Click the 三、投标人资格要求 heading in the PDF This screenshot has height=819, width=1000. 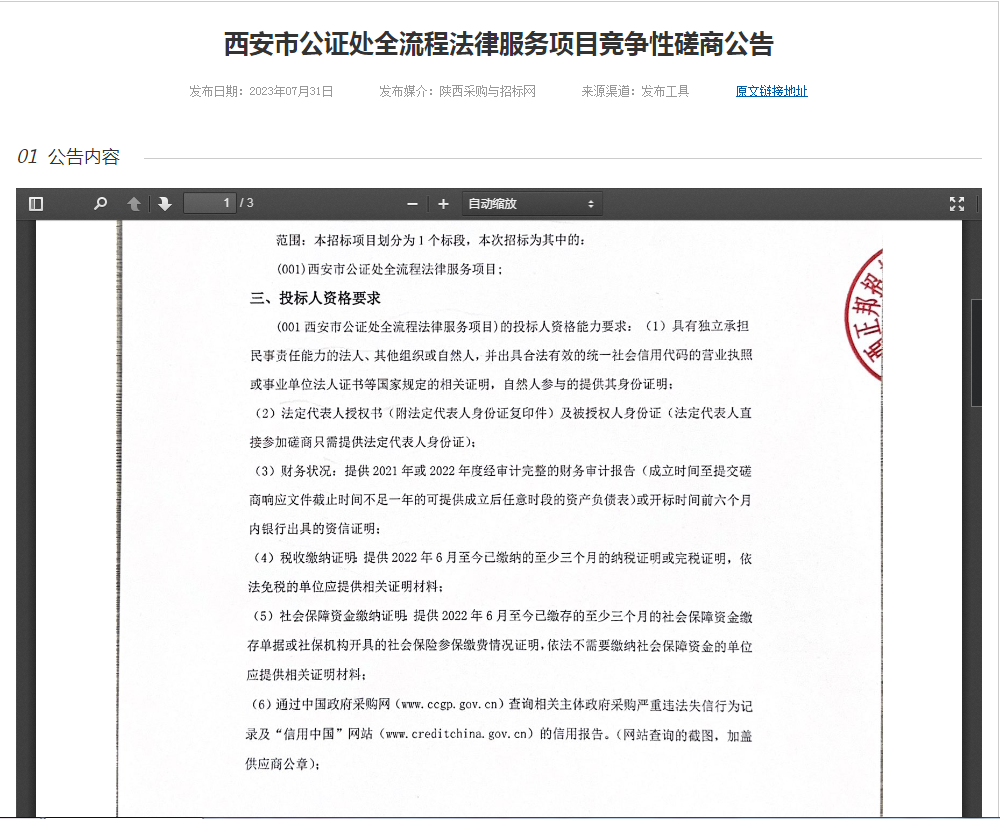pos(316,298)
